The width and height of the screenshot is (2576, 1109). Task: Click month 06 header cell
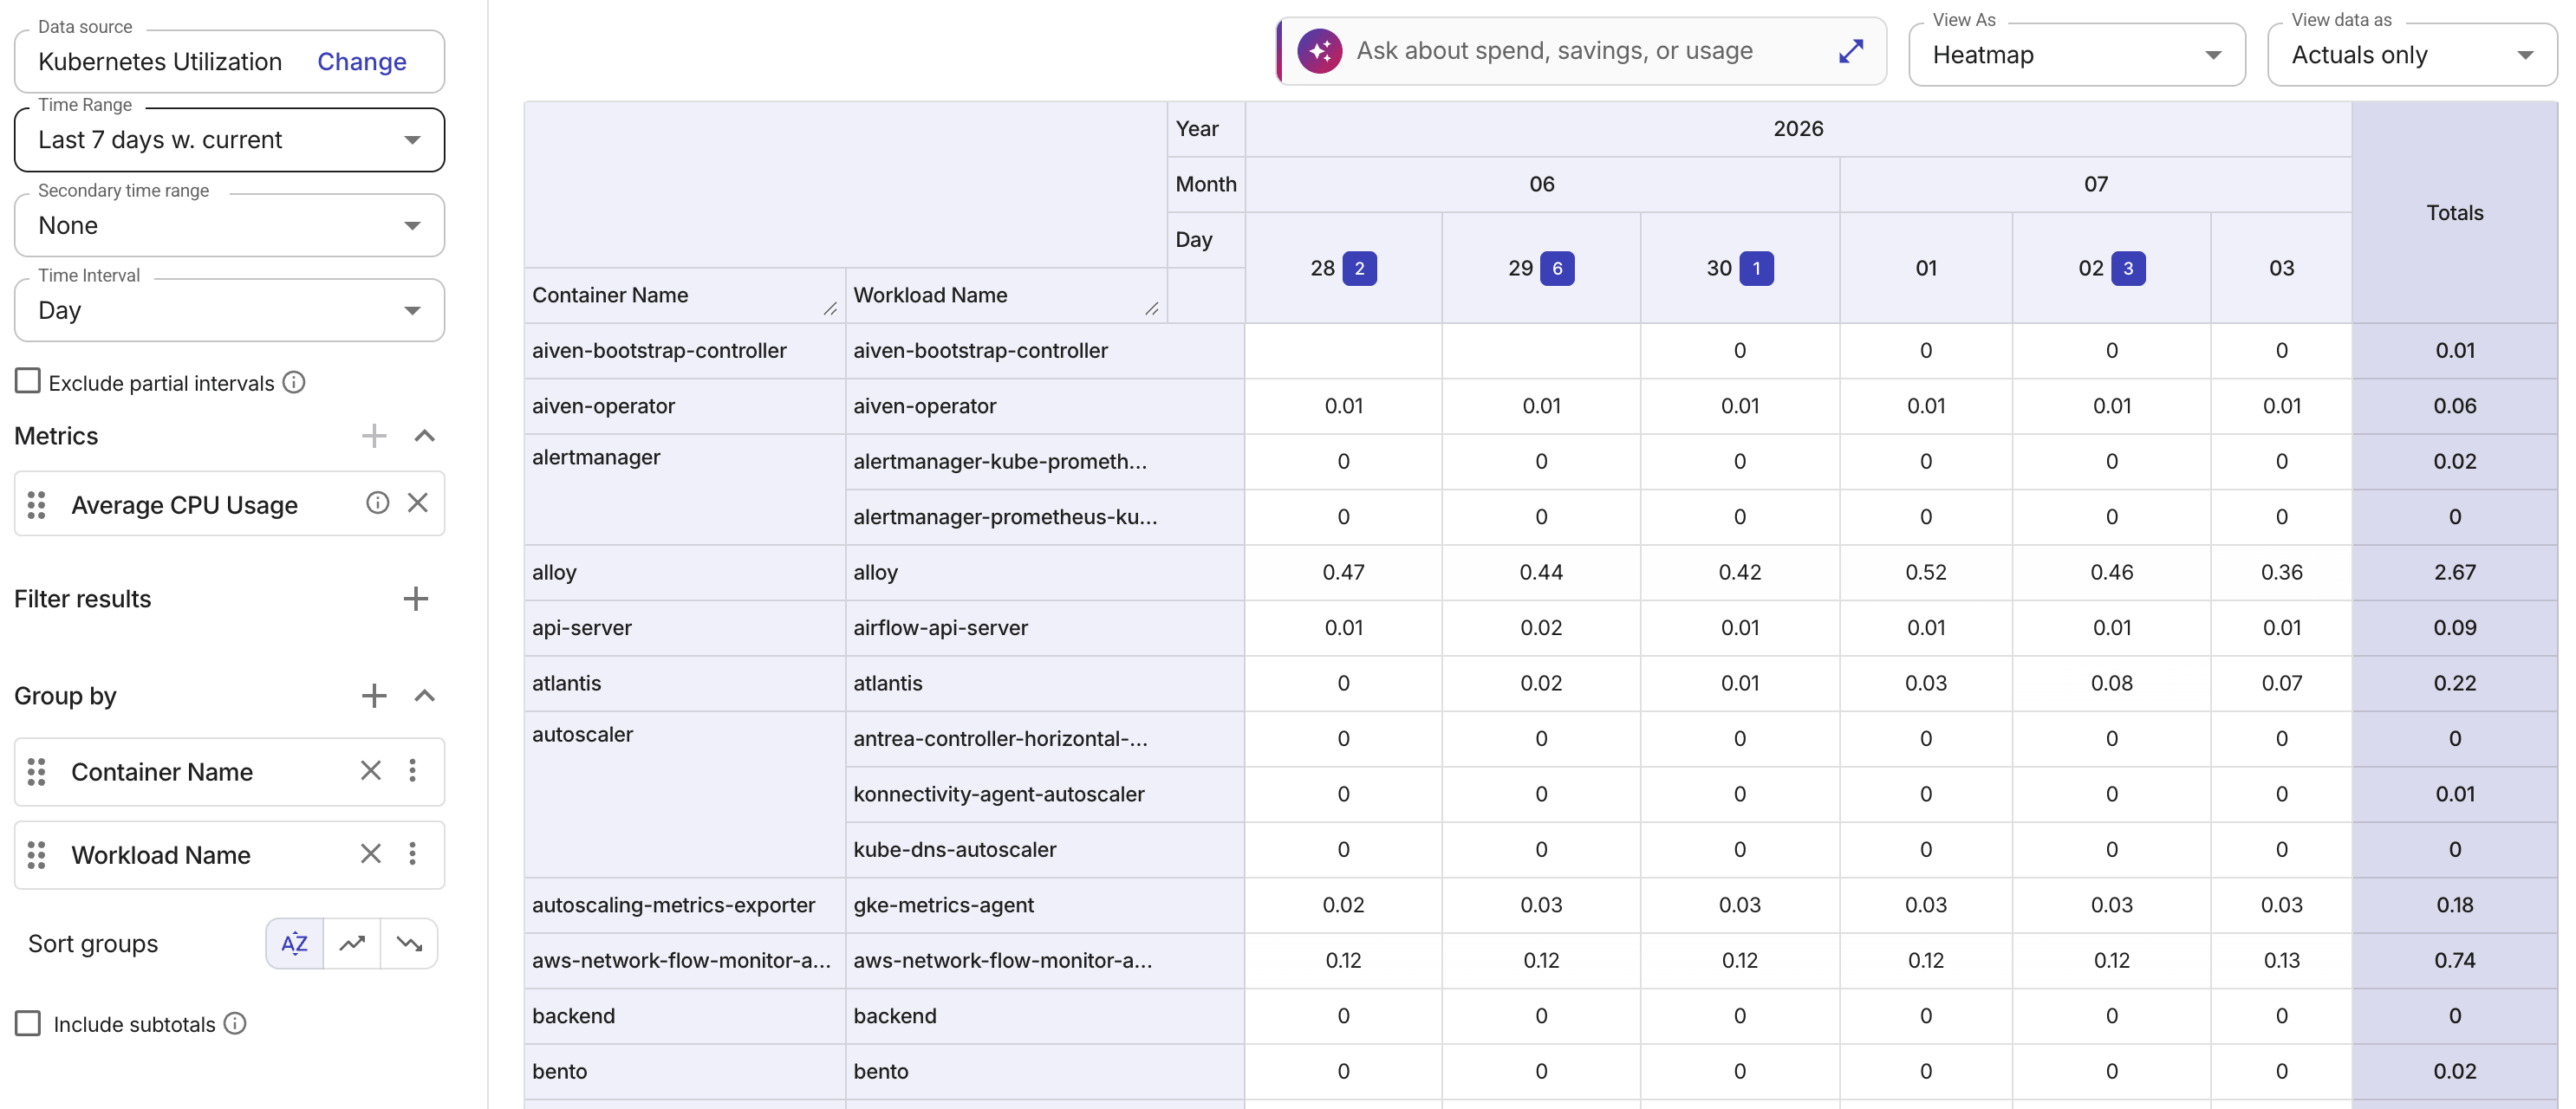[x=1541, y=185]
